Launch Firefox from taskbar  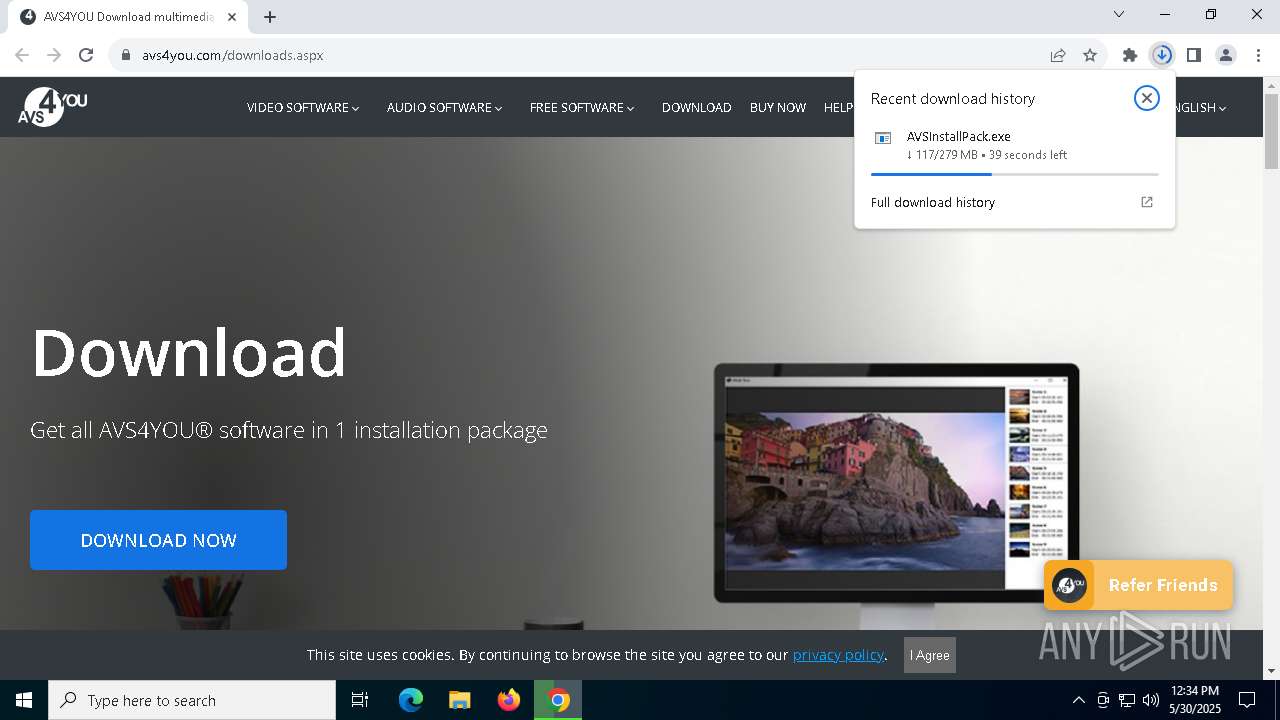509,700
